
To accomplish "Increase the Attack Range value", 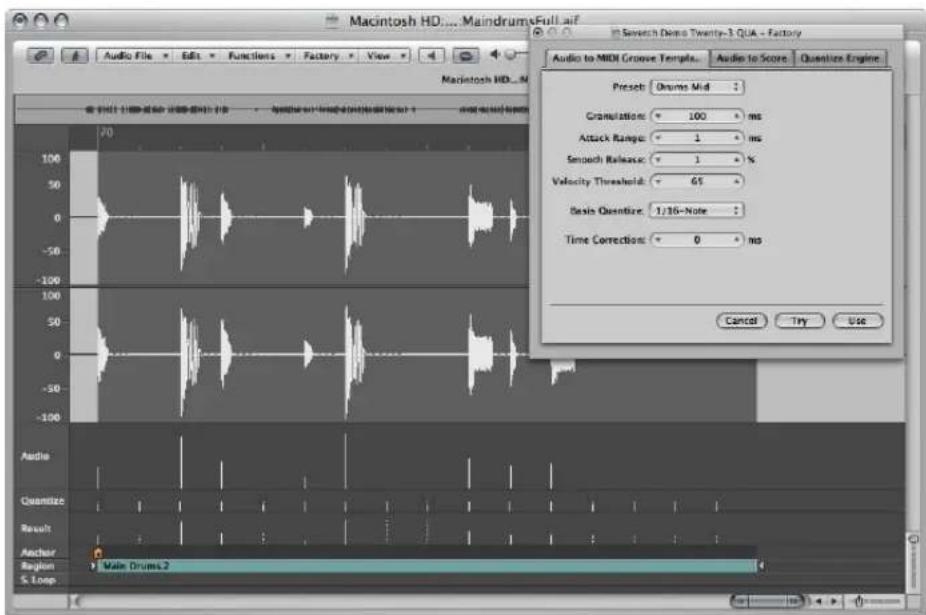I will click(736, 138).
